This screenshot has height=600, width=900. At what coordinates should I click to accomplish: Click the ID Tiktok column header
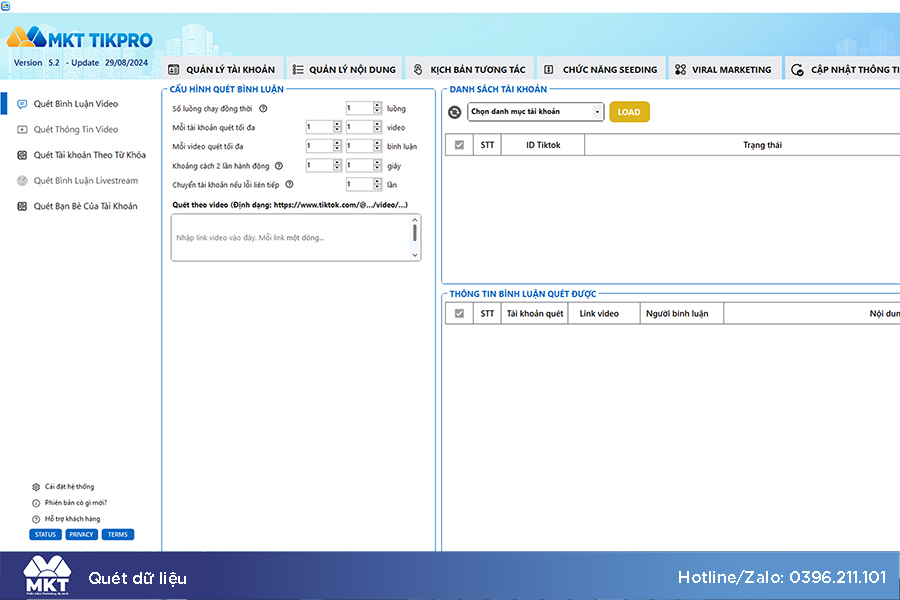pos(543,145)
